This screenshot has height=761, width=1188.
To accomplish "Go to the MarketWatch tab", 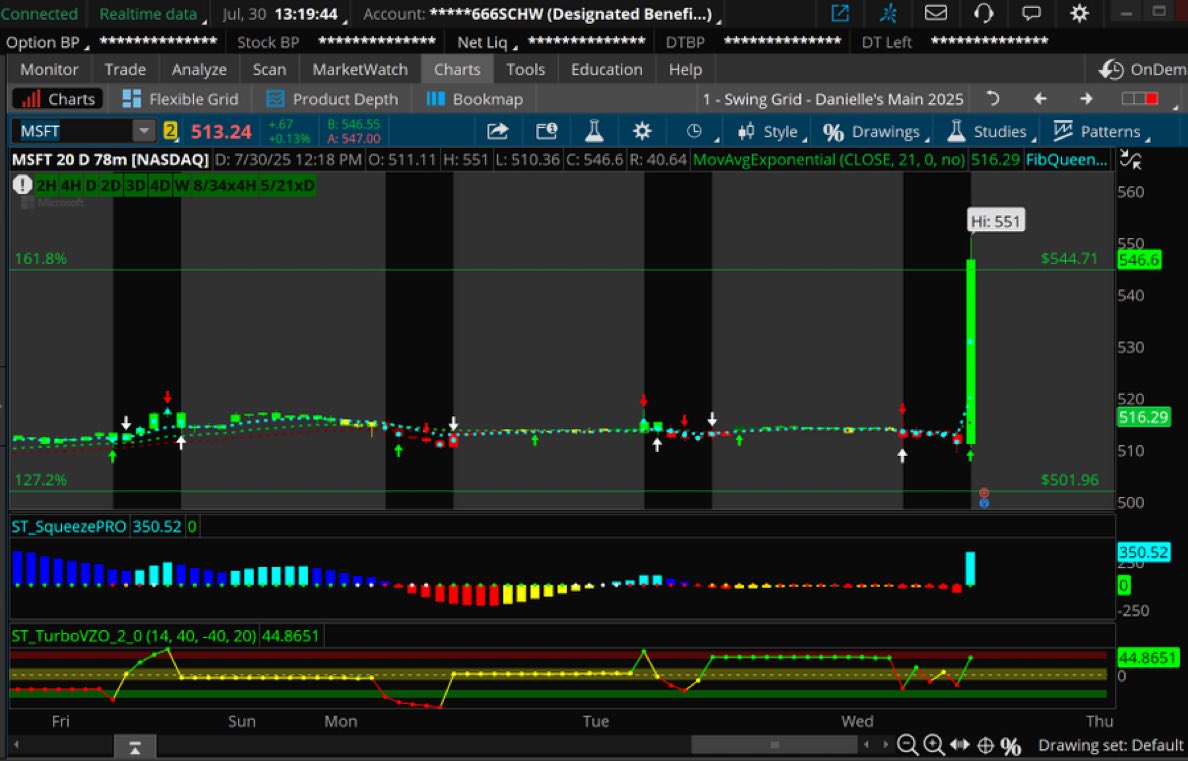I will point(360,70).
